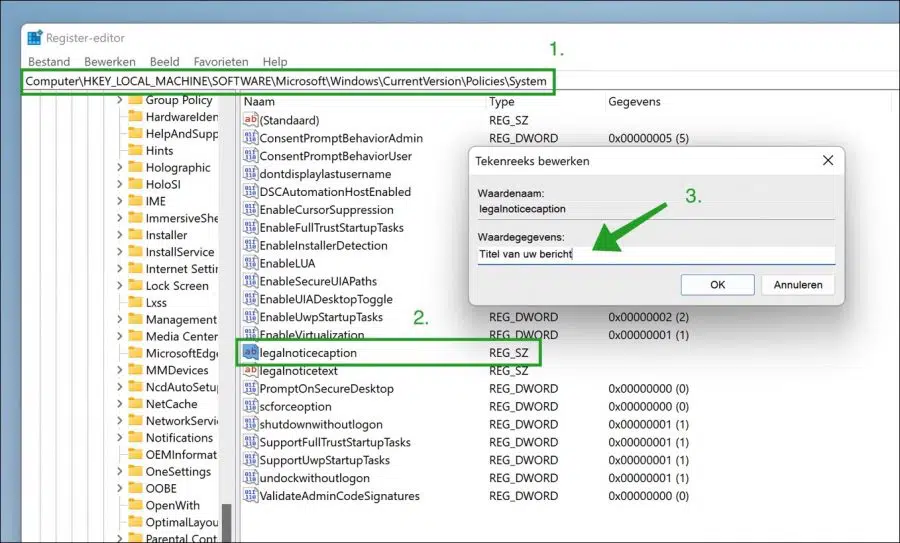Click the ConsentPromptBehaviorAdmin DWORD icon

click(250, 137)
